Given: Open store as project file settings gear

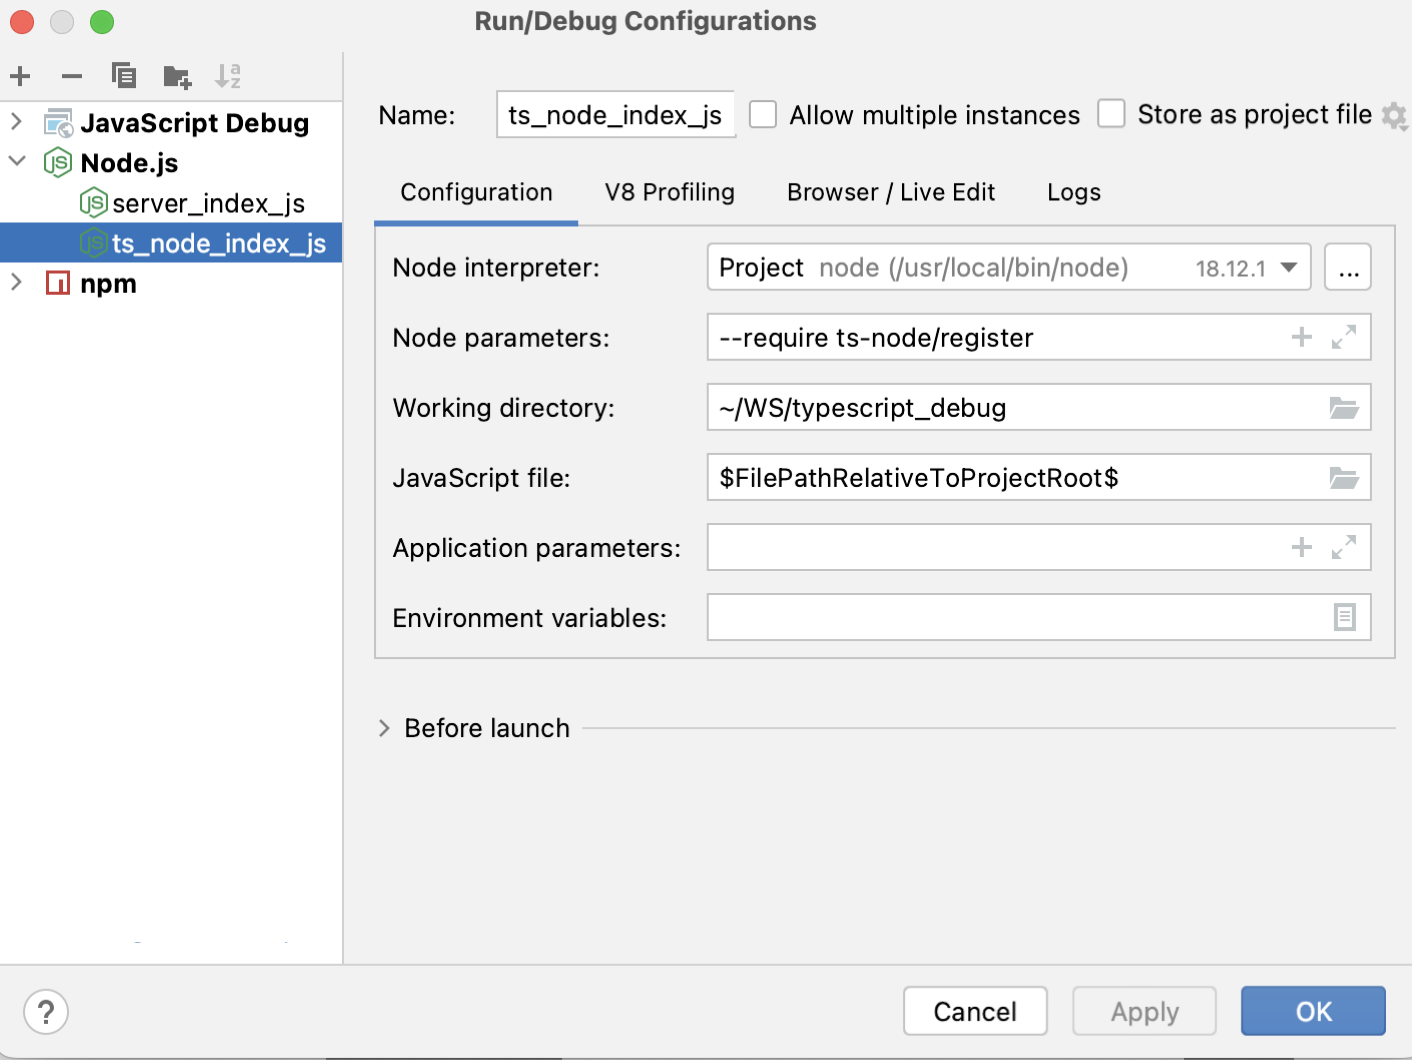Looking at the screenshot, I should point(1394,116).
